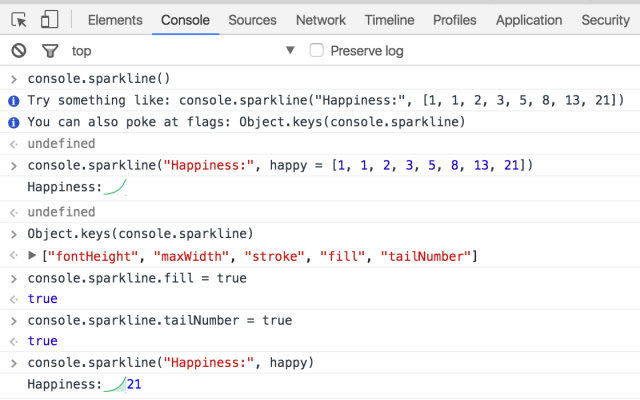The width and height of the screenshot is (640, 400).
Task: Click the "fill" string in the array
Action: coord(342,256)
